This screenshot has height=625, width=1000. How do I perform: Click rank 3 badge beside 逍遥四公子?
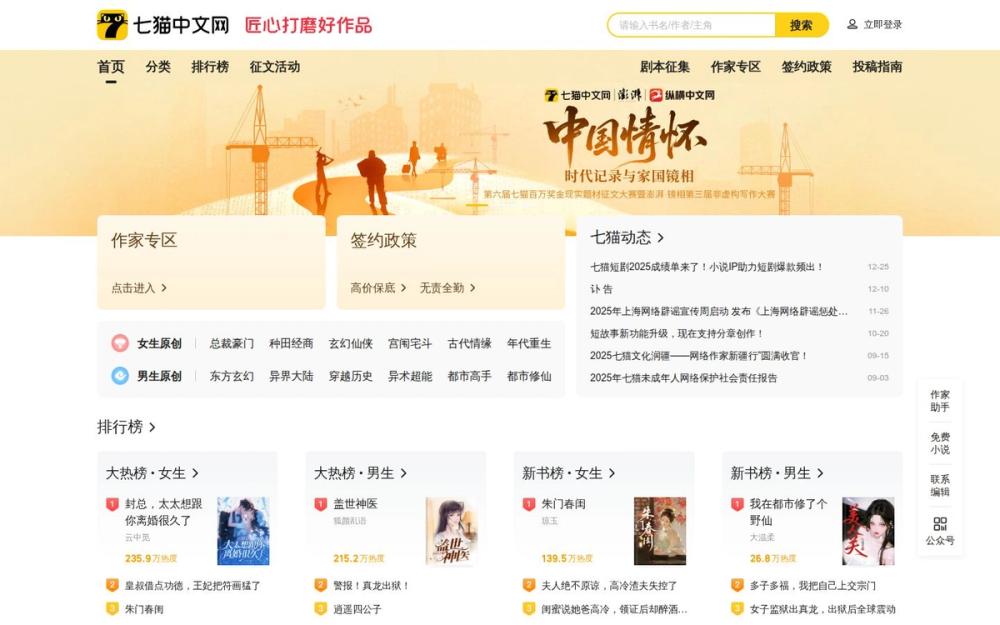pos(321,608)
